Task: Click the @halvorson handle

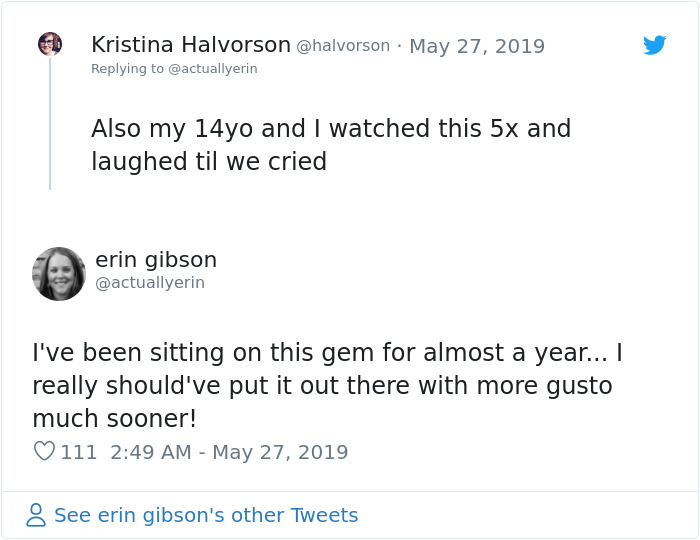Action: (x=343, y=46)
